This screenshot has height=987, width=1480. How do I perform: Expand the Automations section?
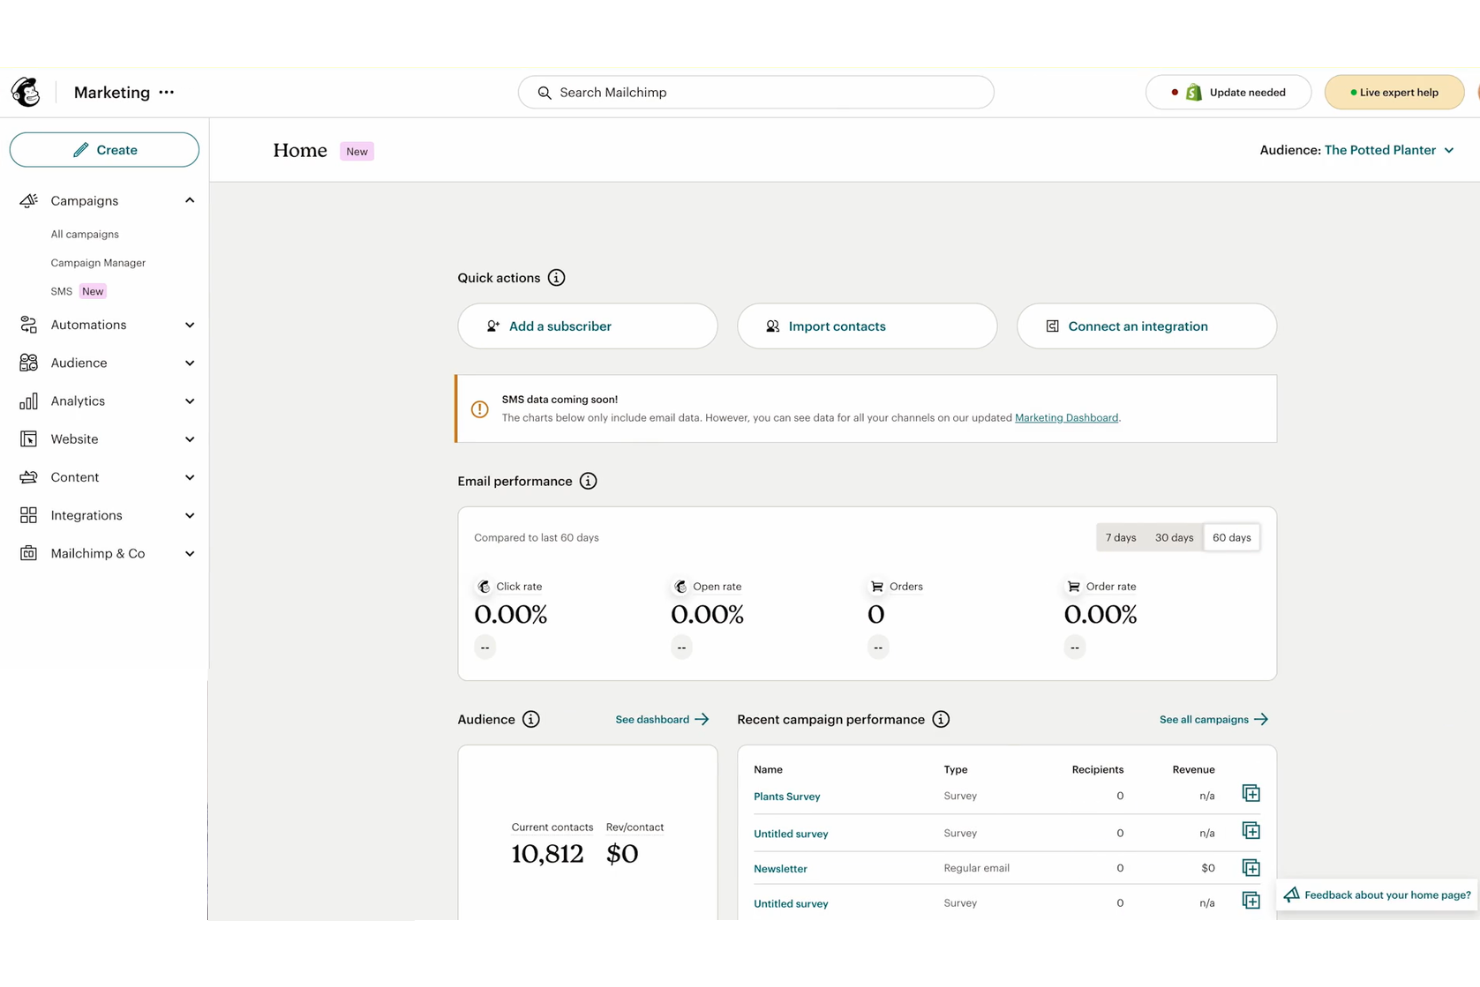click(x=88, y=324)
